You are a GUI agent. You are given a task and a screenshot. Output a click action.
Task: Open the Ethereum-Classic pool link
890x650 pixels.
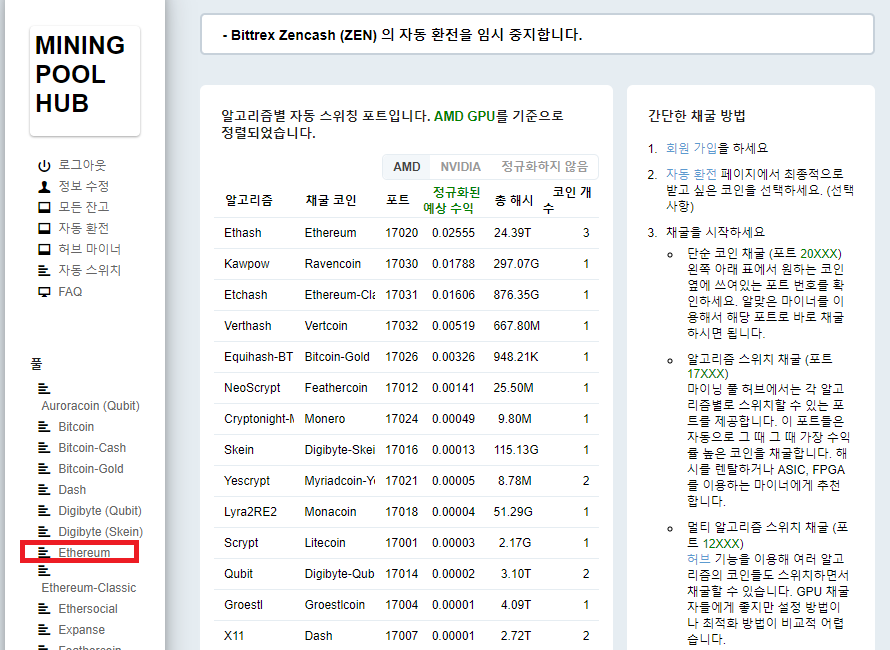pyautogui.click(x=89, y=588)
